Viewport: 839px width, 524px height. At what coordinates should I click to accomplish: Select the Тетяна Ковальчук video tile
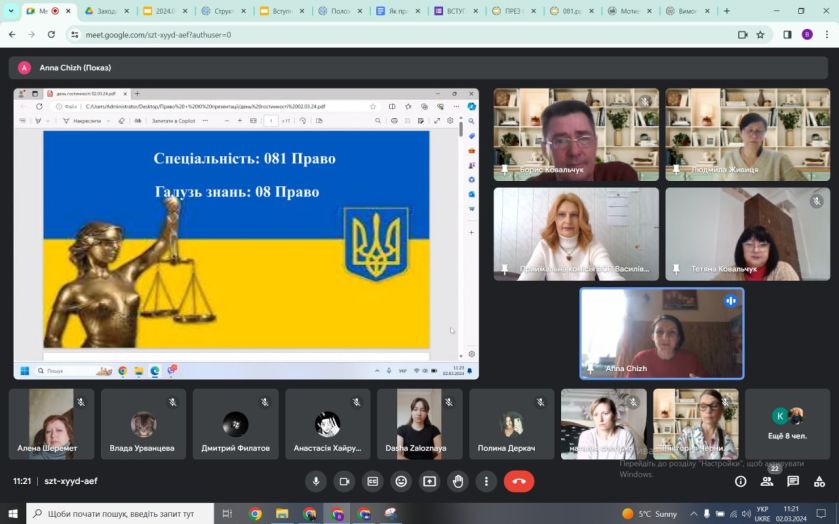tap(748, 234)
